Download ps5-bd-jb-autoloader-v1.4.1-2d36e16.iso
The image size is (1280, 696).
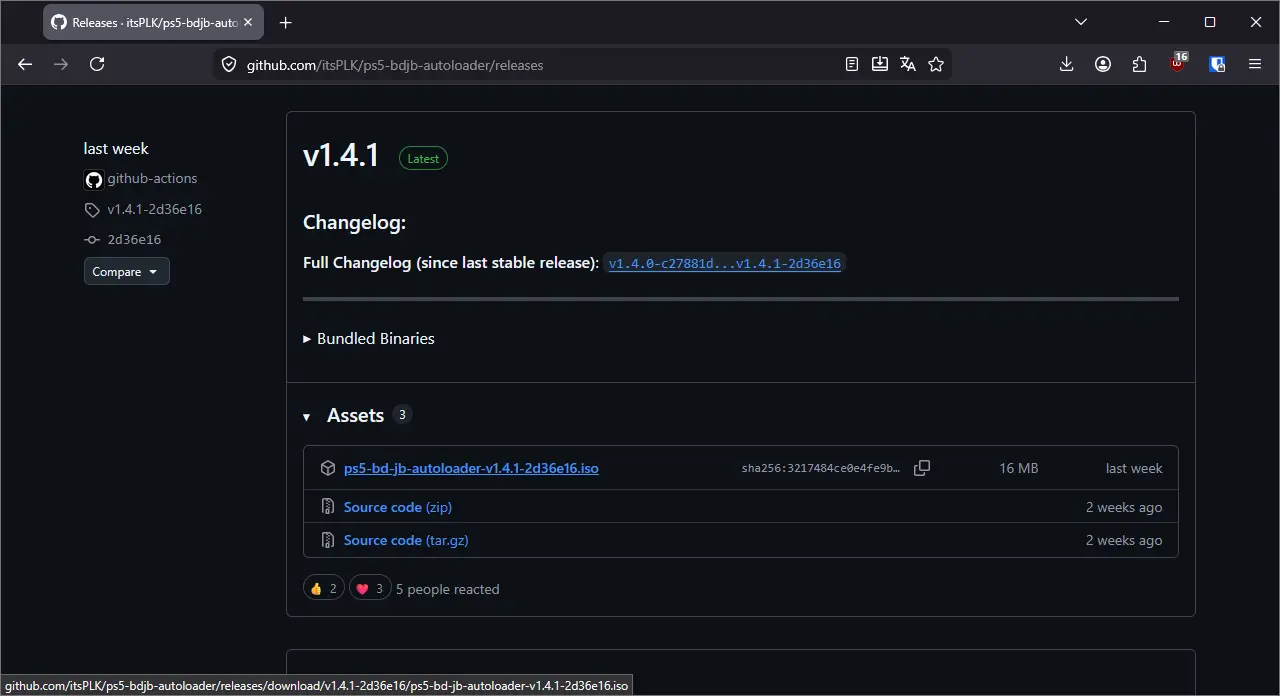tap(471, 468)
